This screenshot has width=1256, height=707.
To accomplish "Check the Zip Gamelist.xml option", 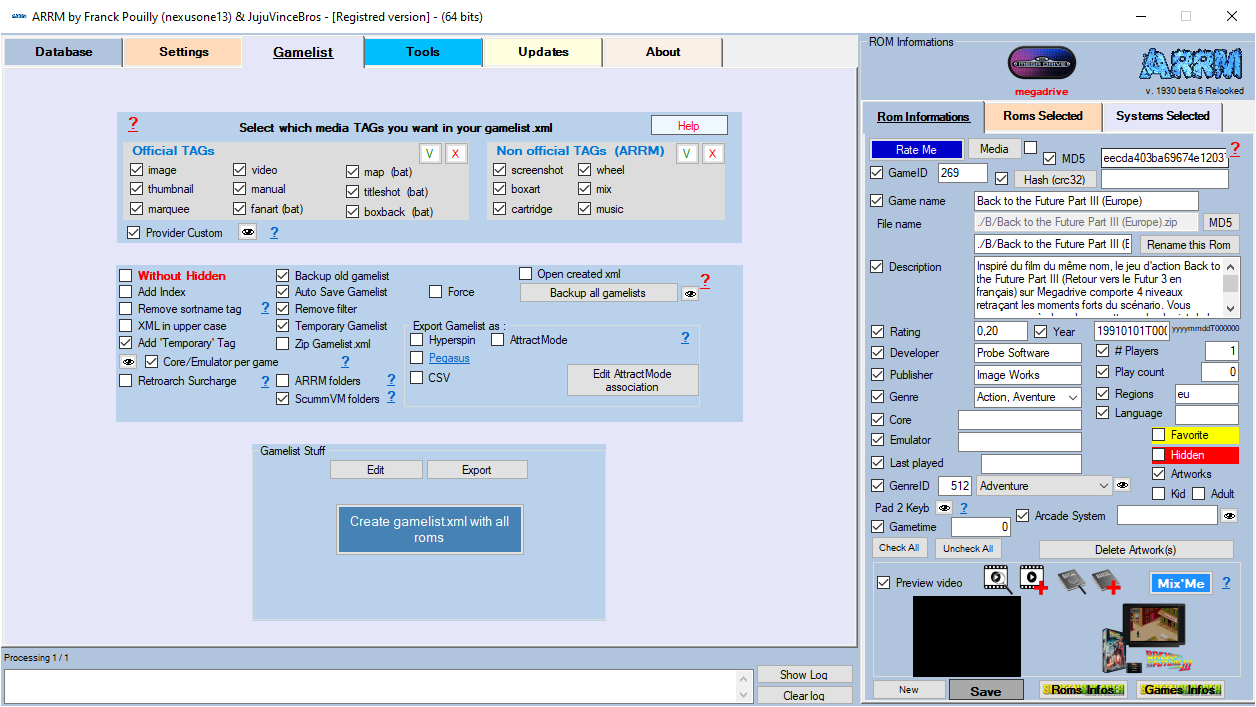I will pyautogui.click(x=283, y=344).
